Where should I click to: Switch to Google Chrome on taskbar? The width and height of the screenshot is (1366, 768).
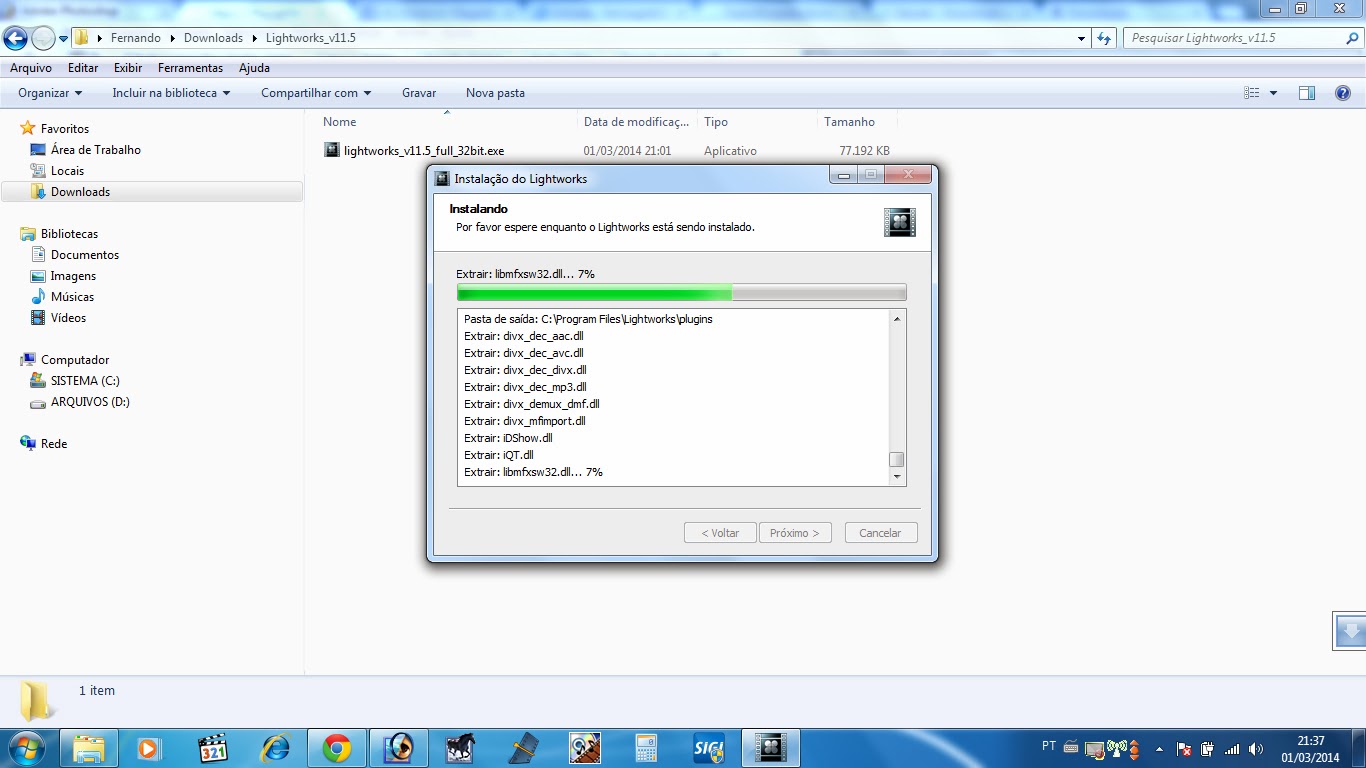[337, 748]
